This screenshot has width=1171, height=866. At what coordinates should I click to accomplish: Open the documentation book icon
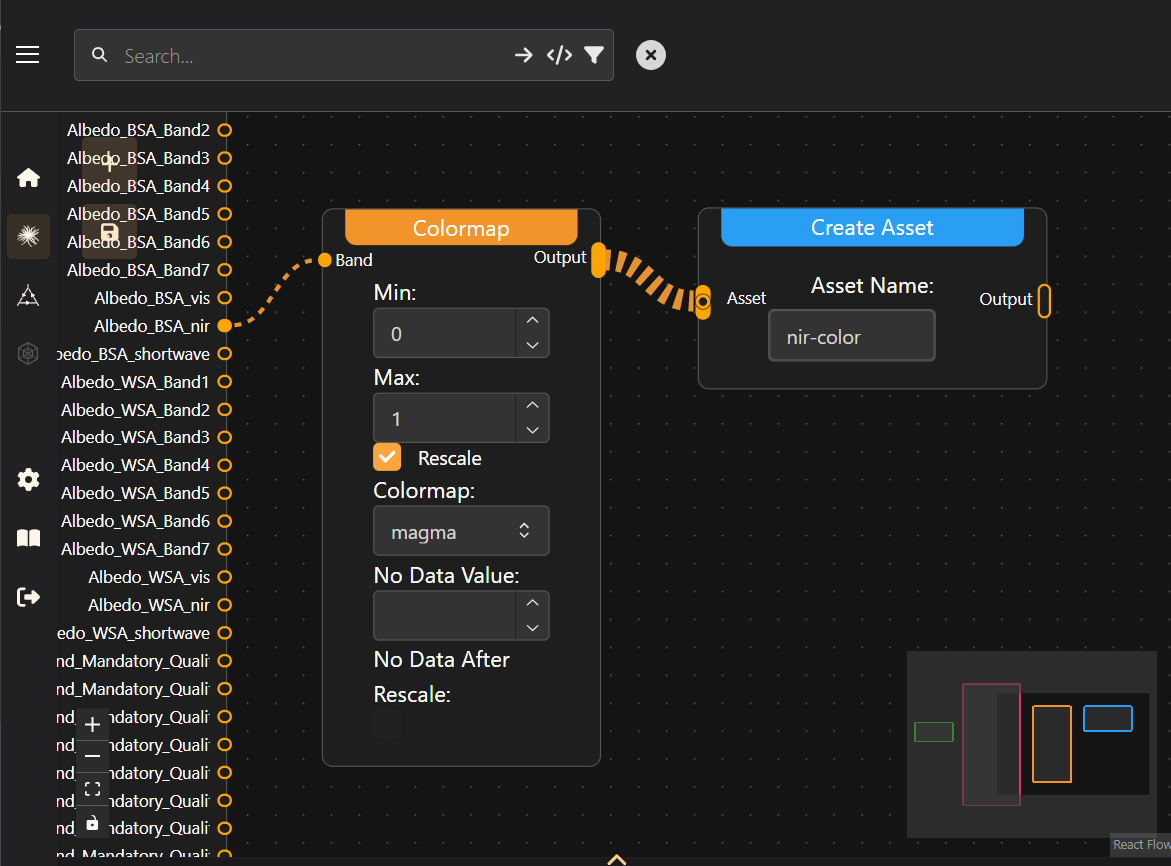click(x=28, y=539)
